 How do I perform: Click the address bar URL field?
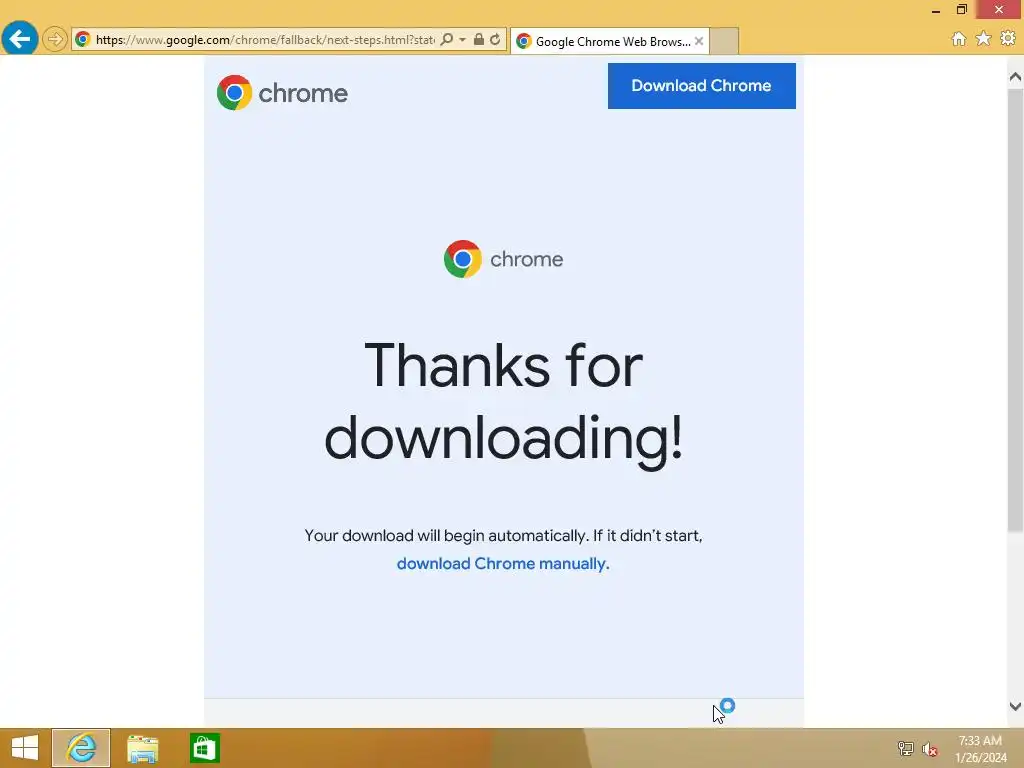click(x=264, y=40)
